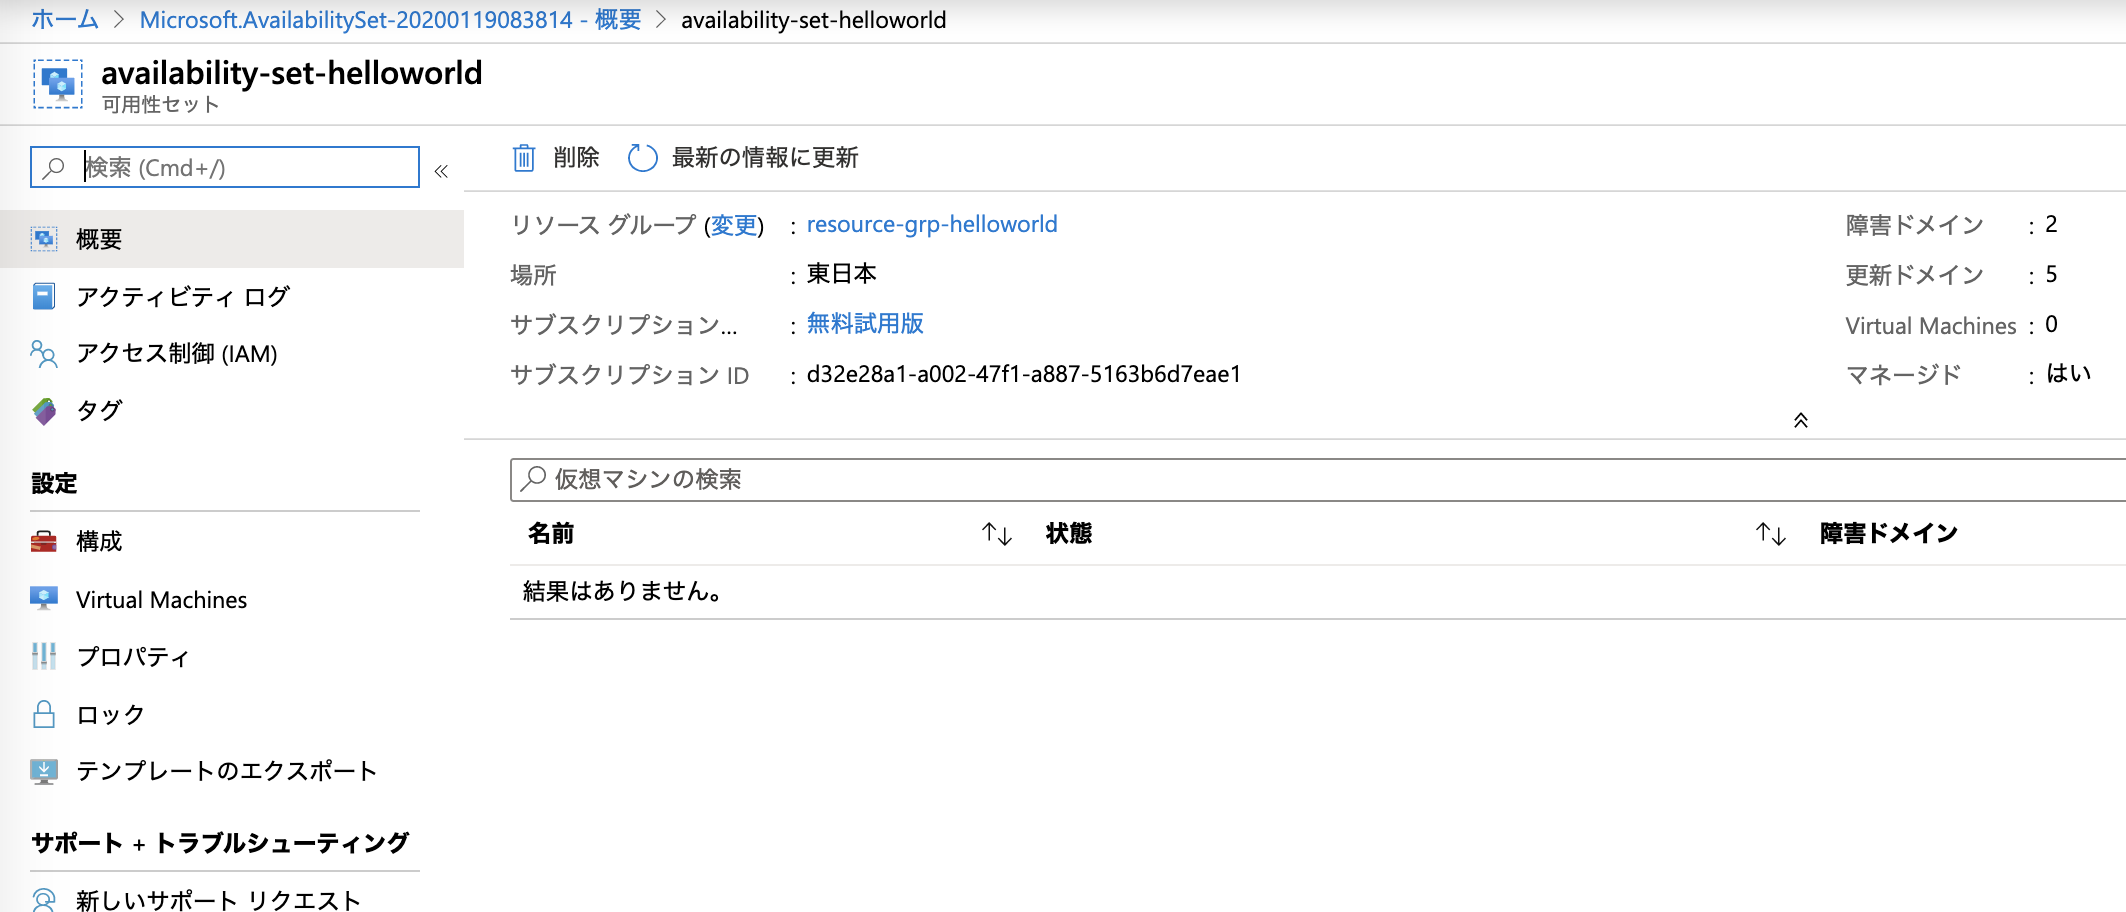Viewport: 2126px width, 912px height.
Task: Click availability-set-helloworld breadcrumb text
Action: pos(814,20)
